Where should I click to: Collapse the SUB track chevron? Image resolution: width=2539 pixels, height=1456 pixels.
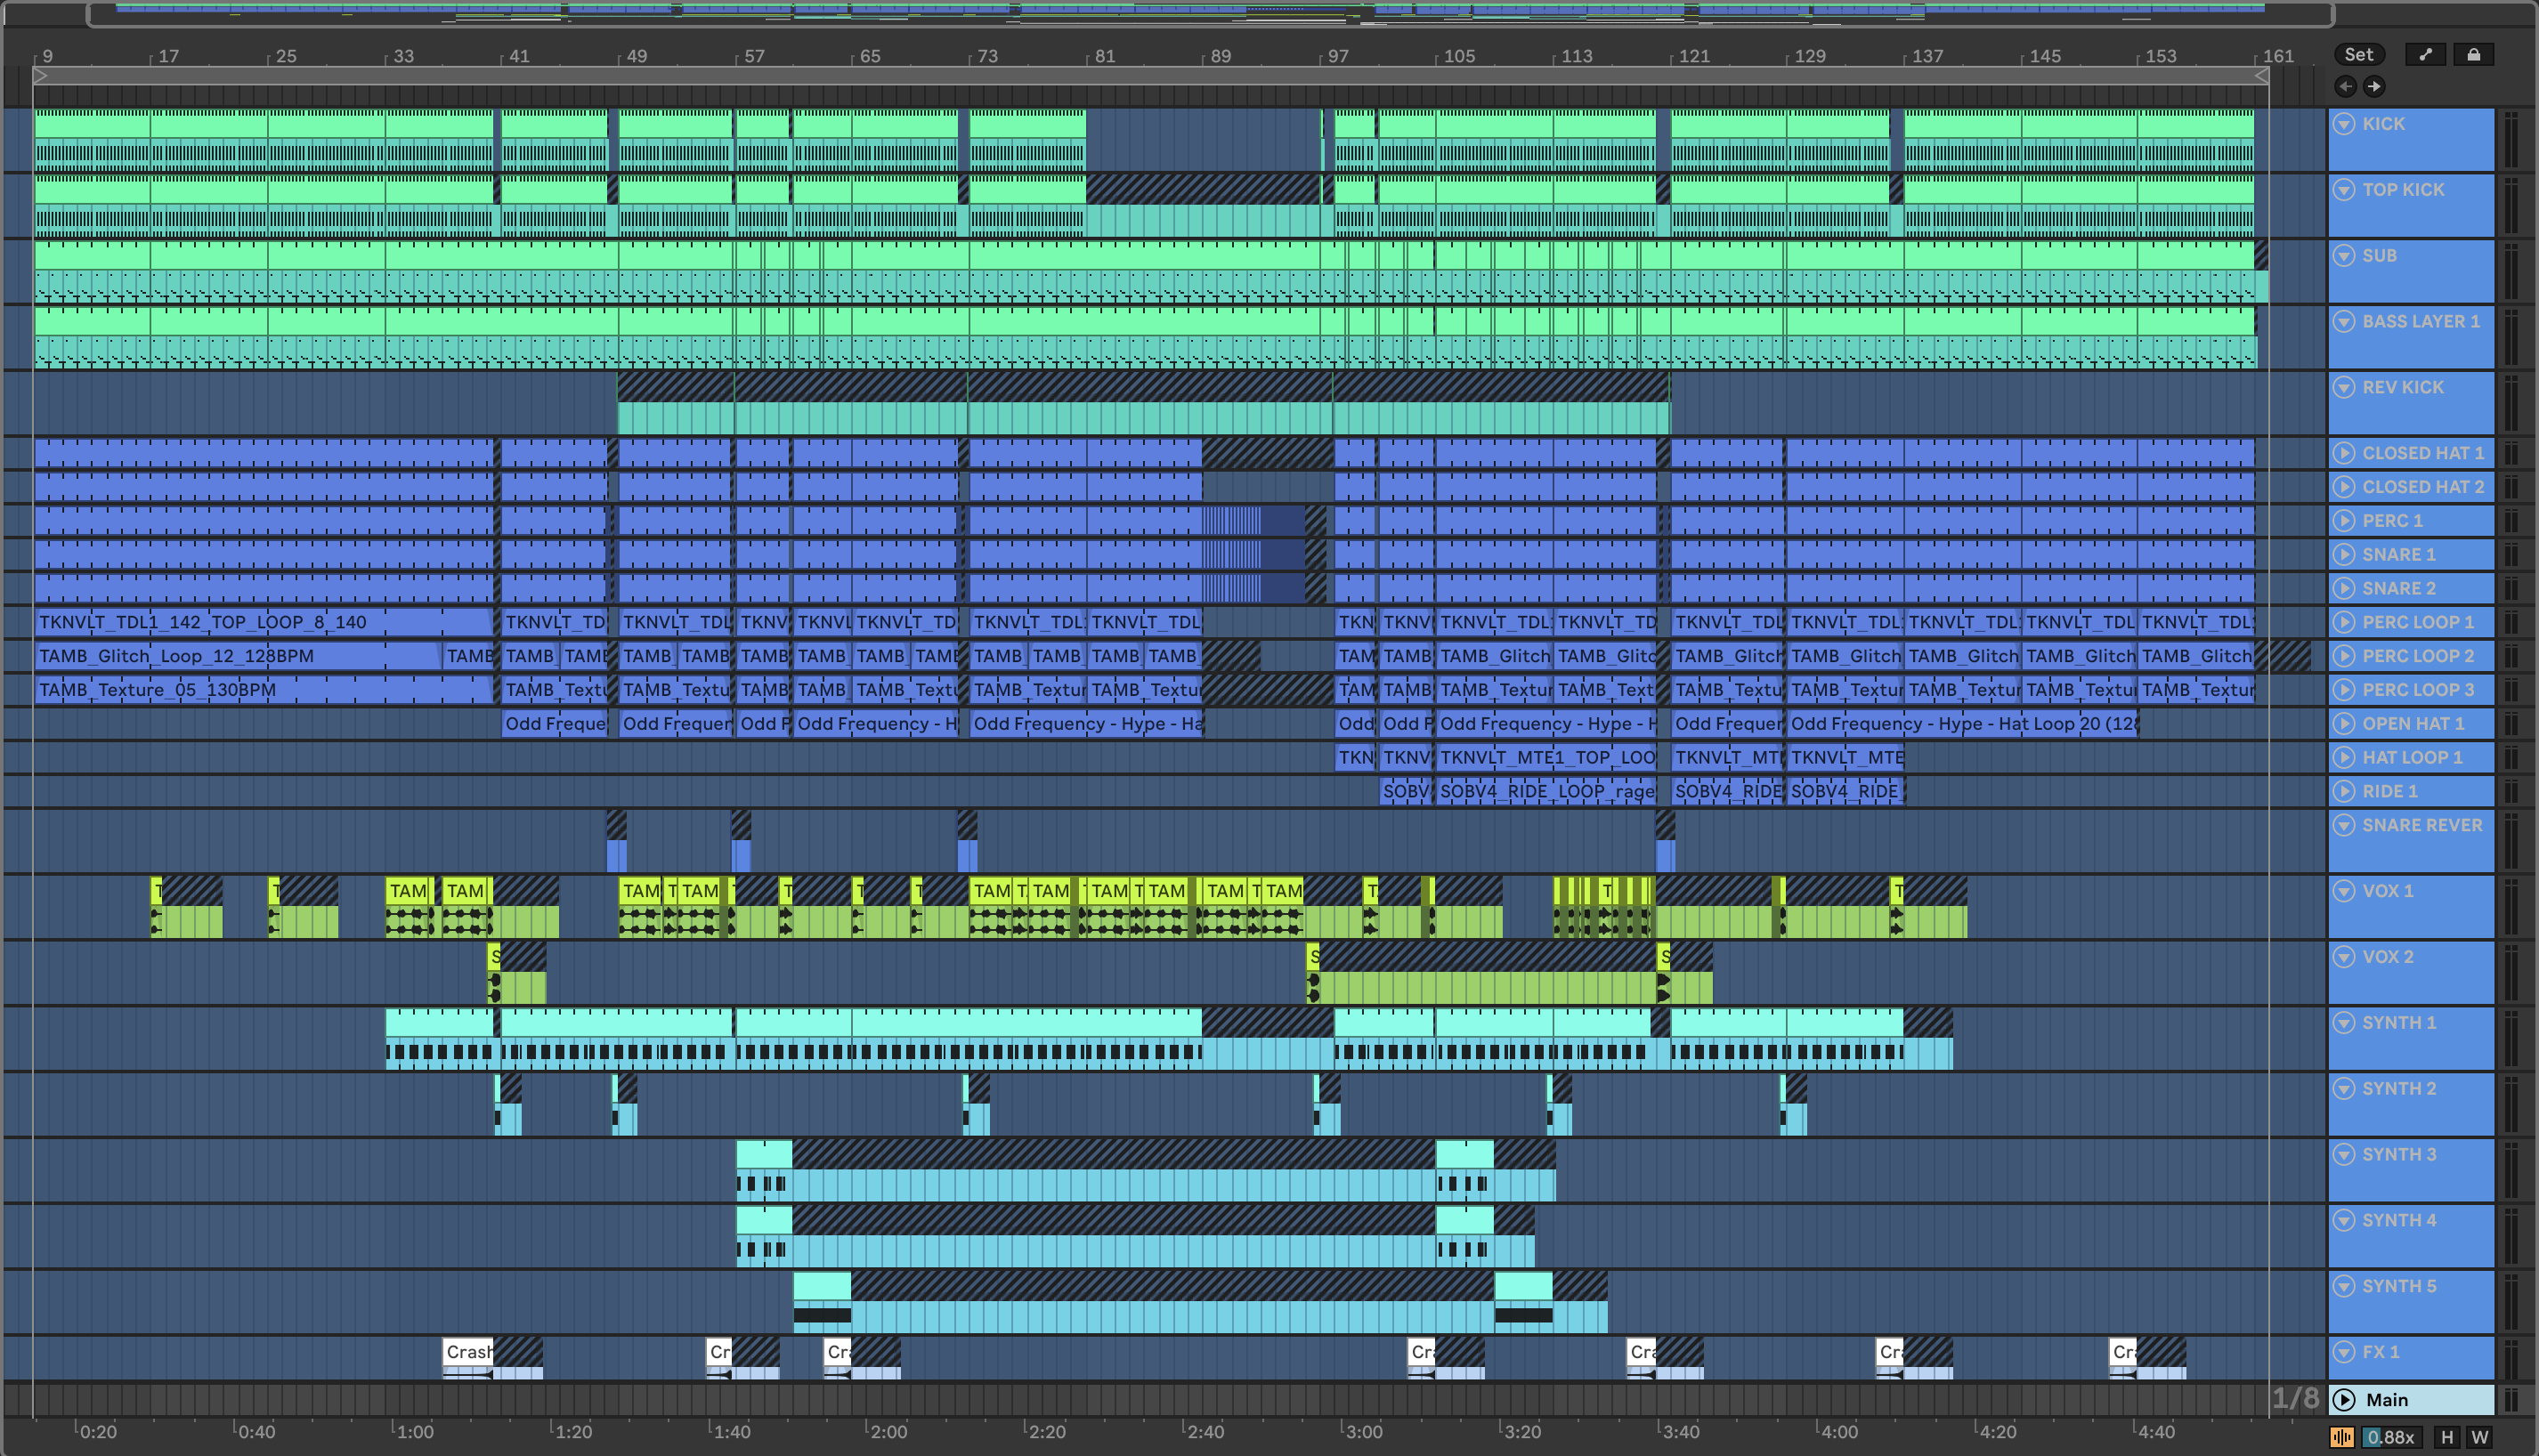(x=2344, y=256)
